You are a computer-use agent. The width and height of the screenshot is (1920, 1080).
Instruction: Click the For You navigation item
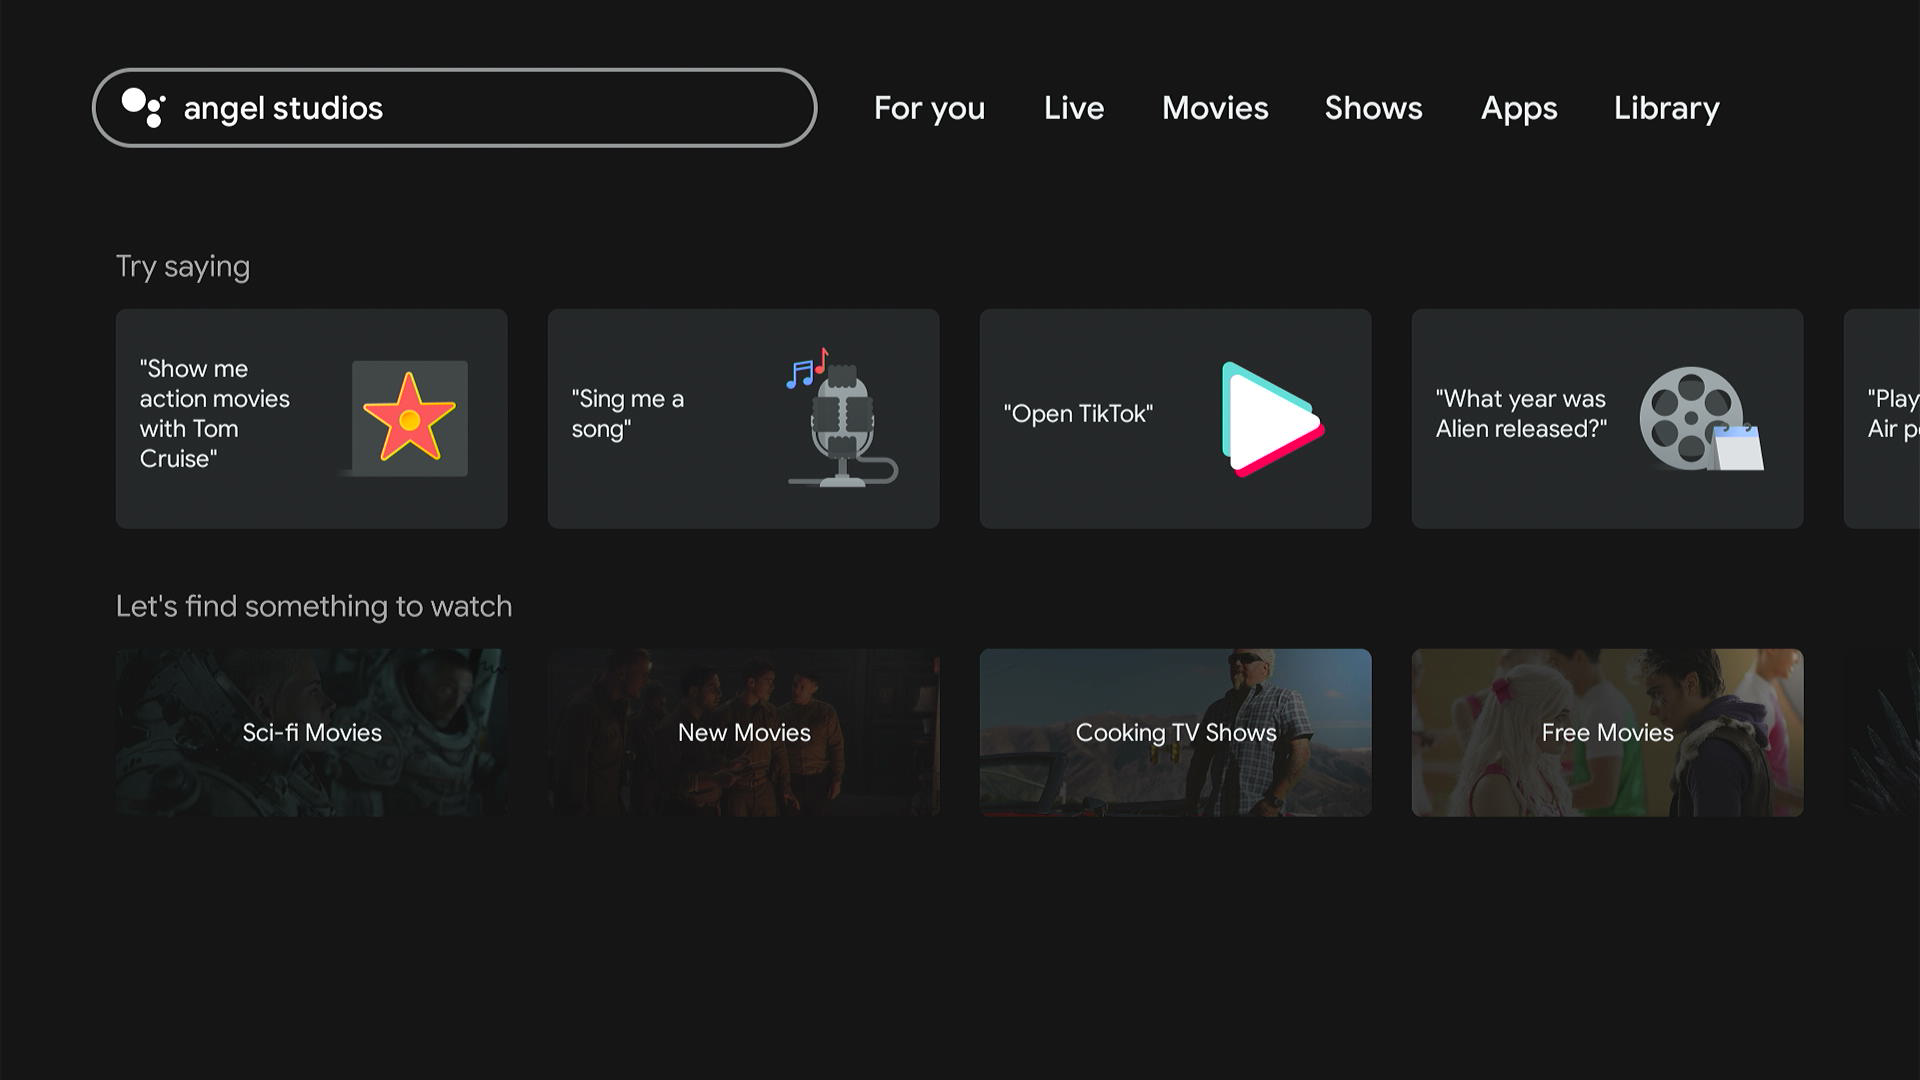(930, 108)
